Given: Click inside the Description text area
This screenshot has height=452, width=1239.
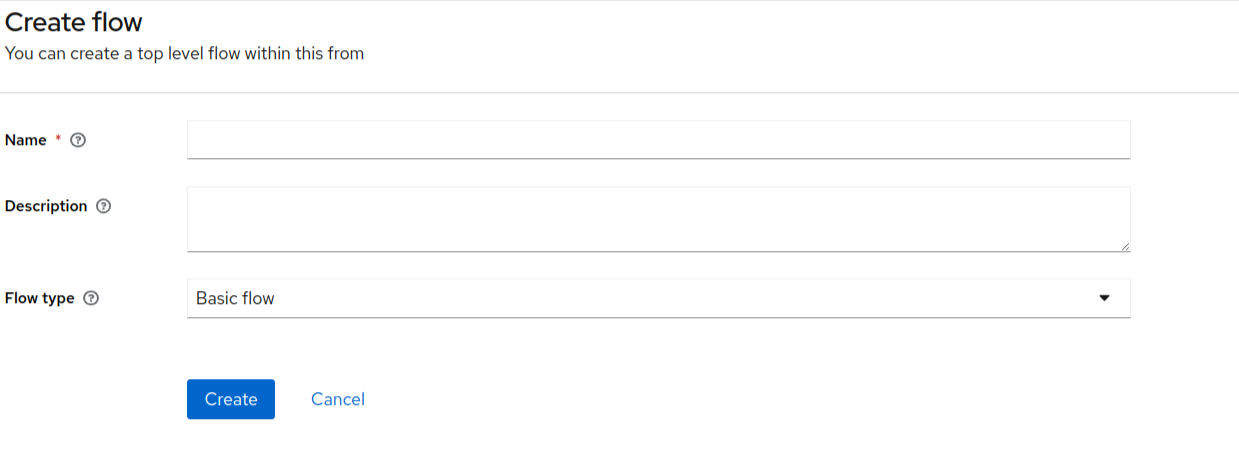Looking at the screenshot, I should point(658,218).
